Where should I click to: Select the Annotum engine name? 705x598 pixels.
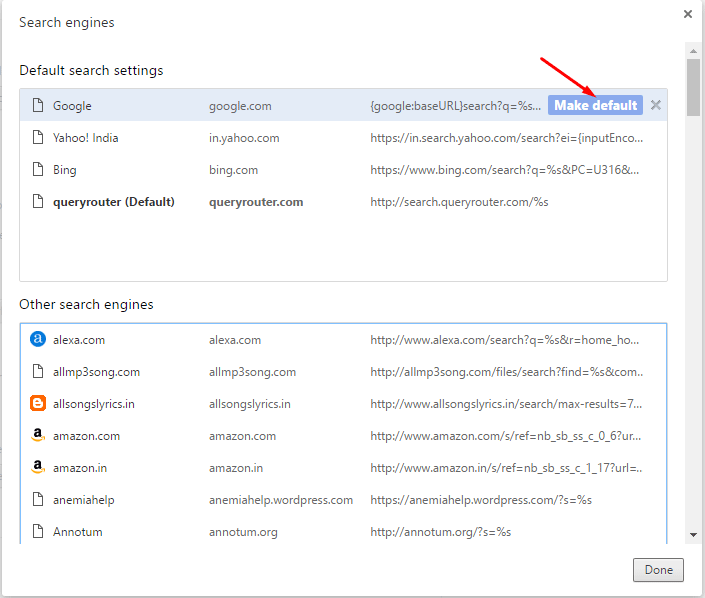click(77, 531)
